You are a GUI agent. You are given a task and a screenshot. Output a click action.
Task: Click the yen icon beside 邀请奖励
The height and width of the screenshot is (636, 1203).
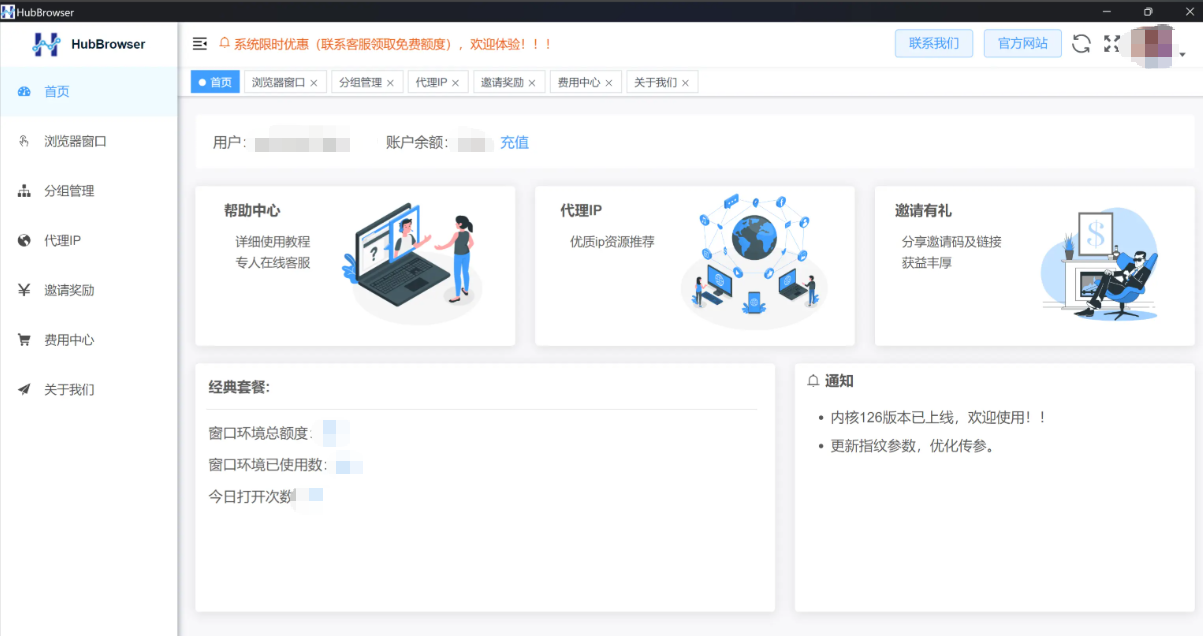click(24, 290)
